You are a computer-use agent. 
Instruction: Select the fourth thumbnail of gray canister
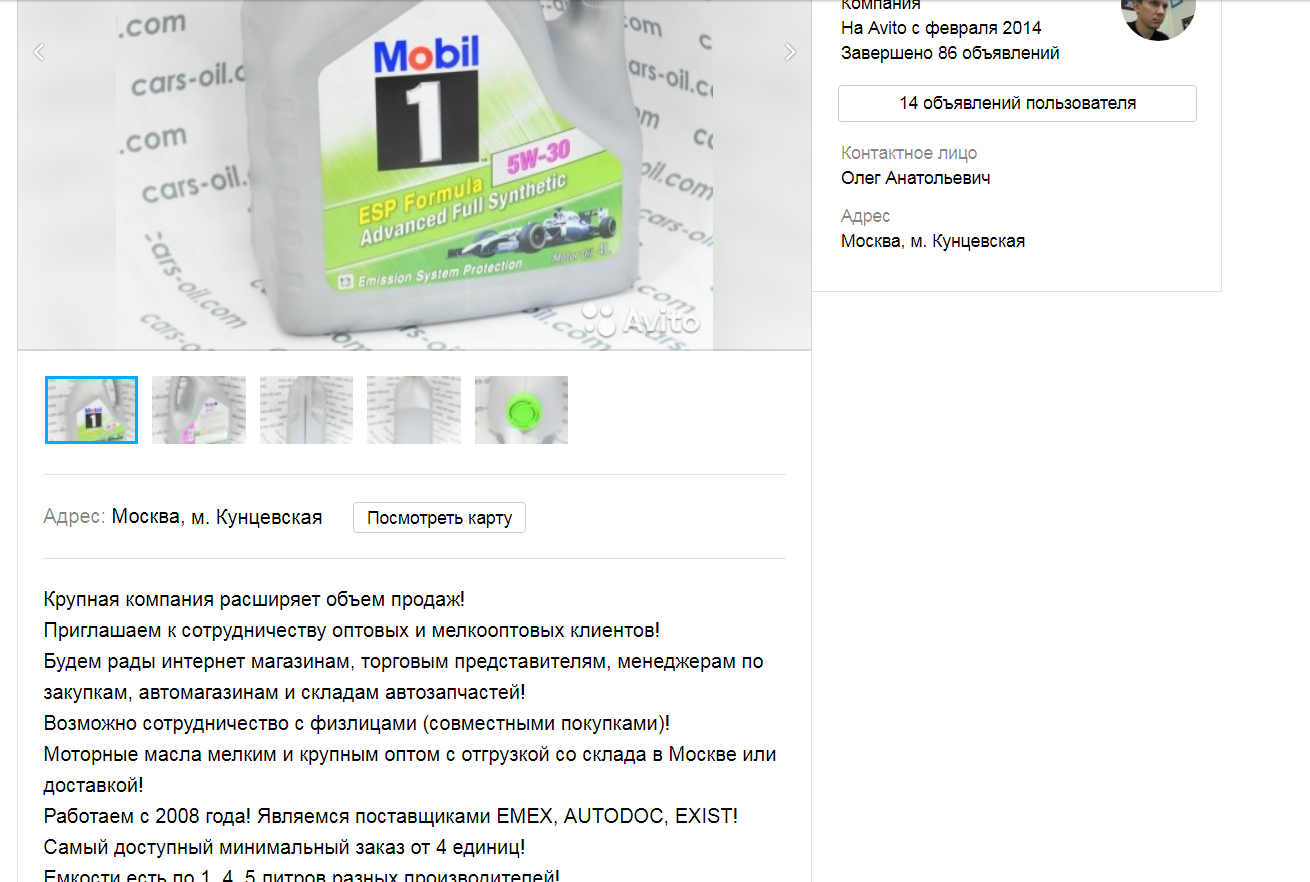414,410
